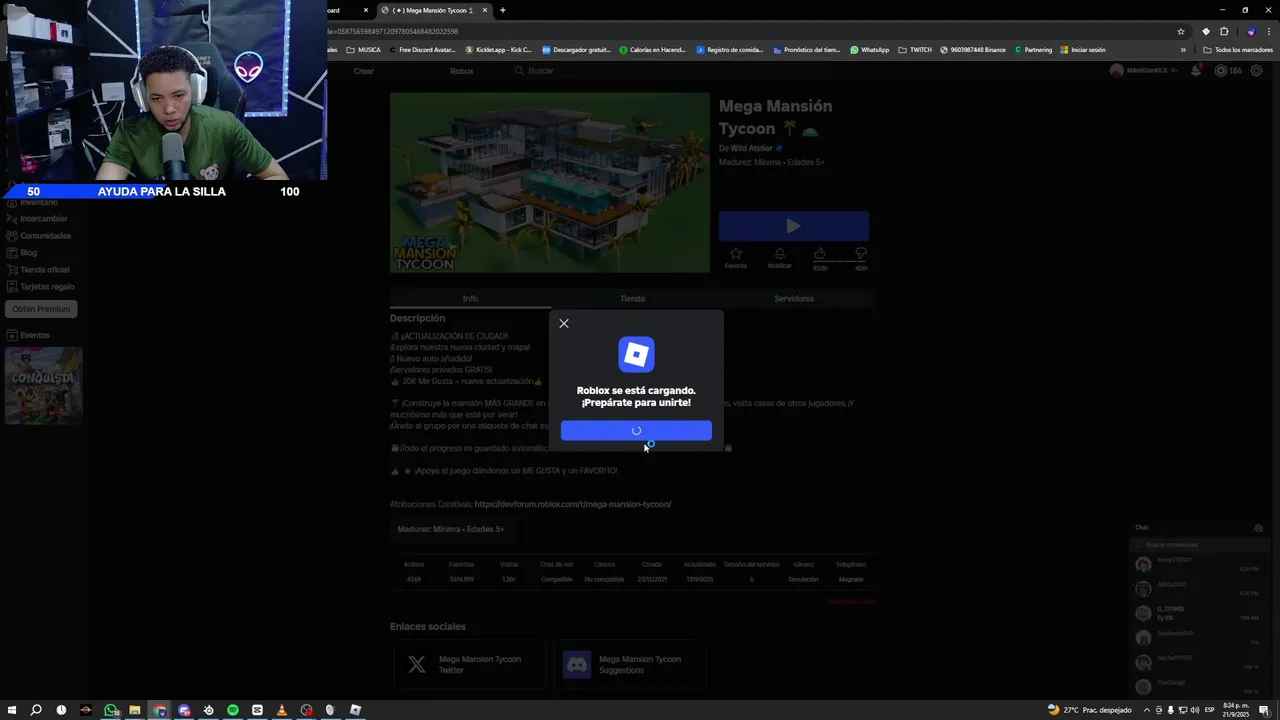1280x720 pixels.
Task: Click the ESP keyboard language indicator
Action: (1210, 710)
